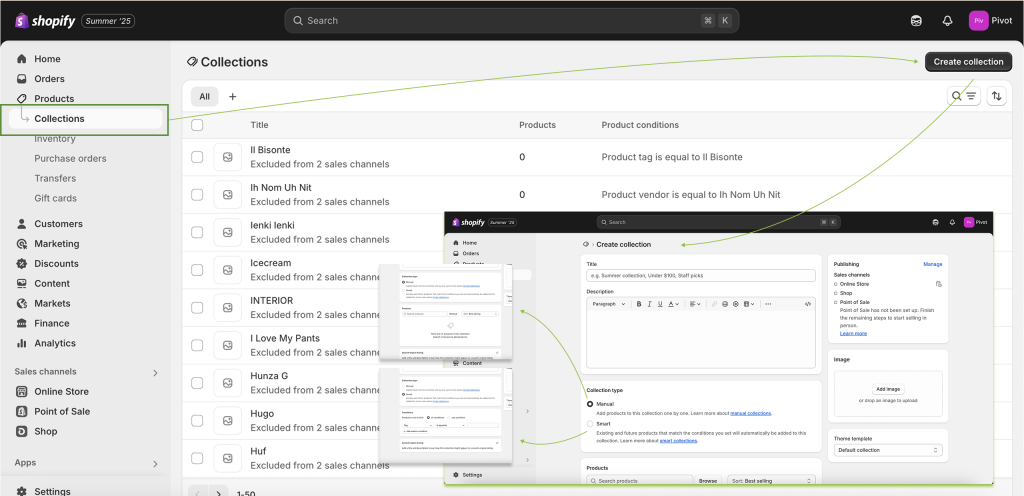The height and width of the screenshot is (496, 1024).
Task: Open Online Store sales channel
Action: pos(61,391)
